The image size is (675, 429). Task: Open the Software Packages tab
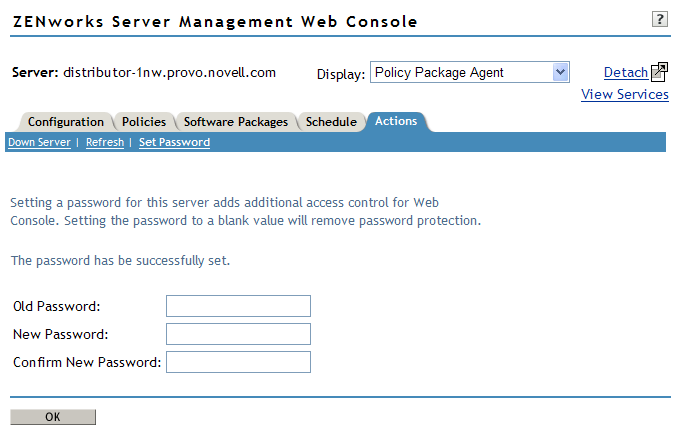pos(236,122)
